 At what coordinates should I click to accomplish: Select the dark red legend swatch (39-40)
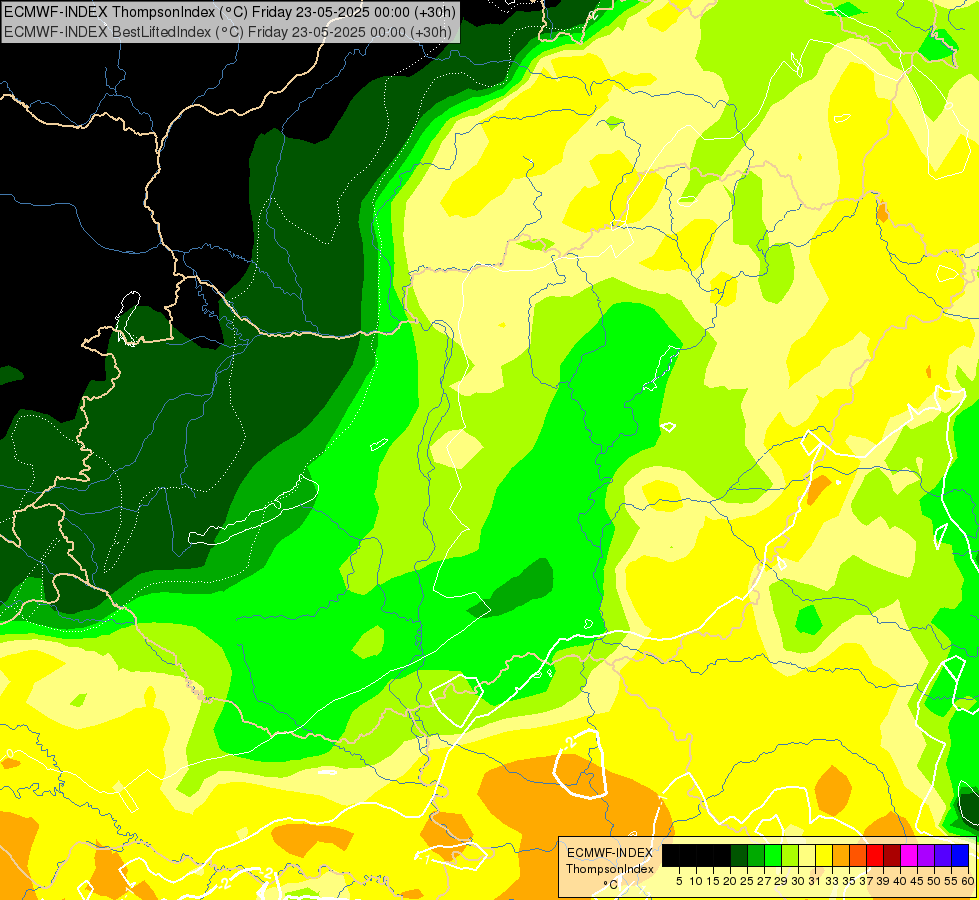click(x=892, y=855)
